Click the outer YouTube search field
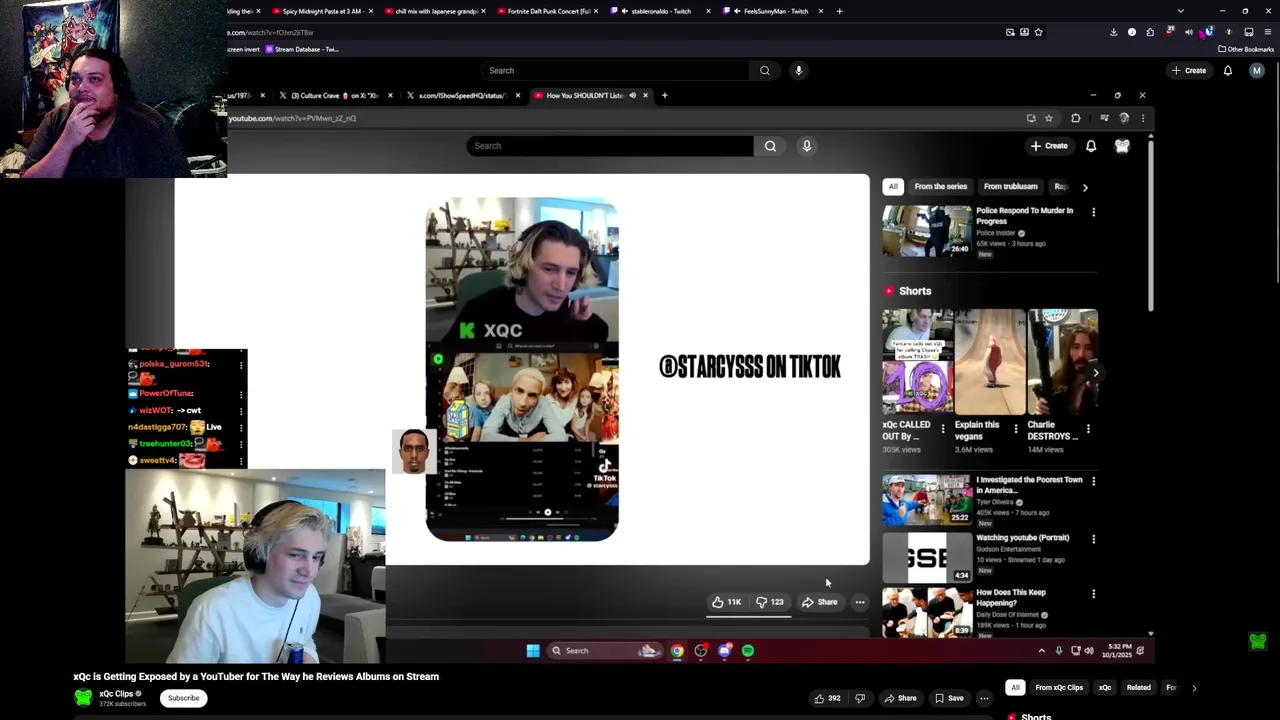Viewport: 1280px width, 720px height. [x=615, y=70]
